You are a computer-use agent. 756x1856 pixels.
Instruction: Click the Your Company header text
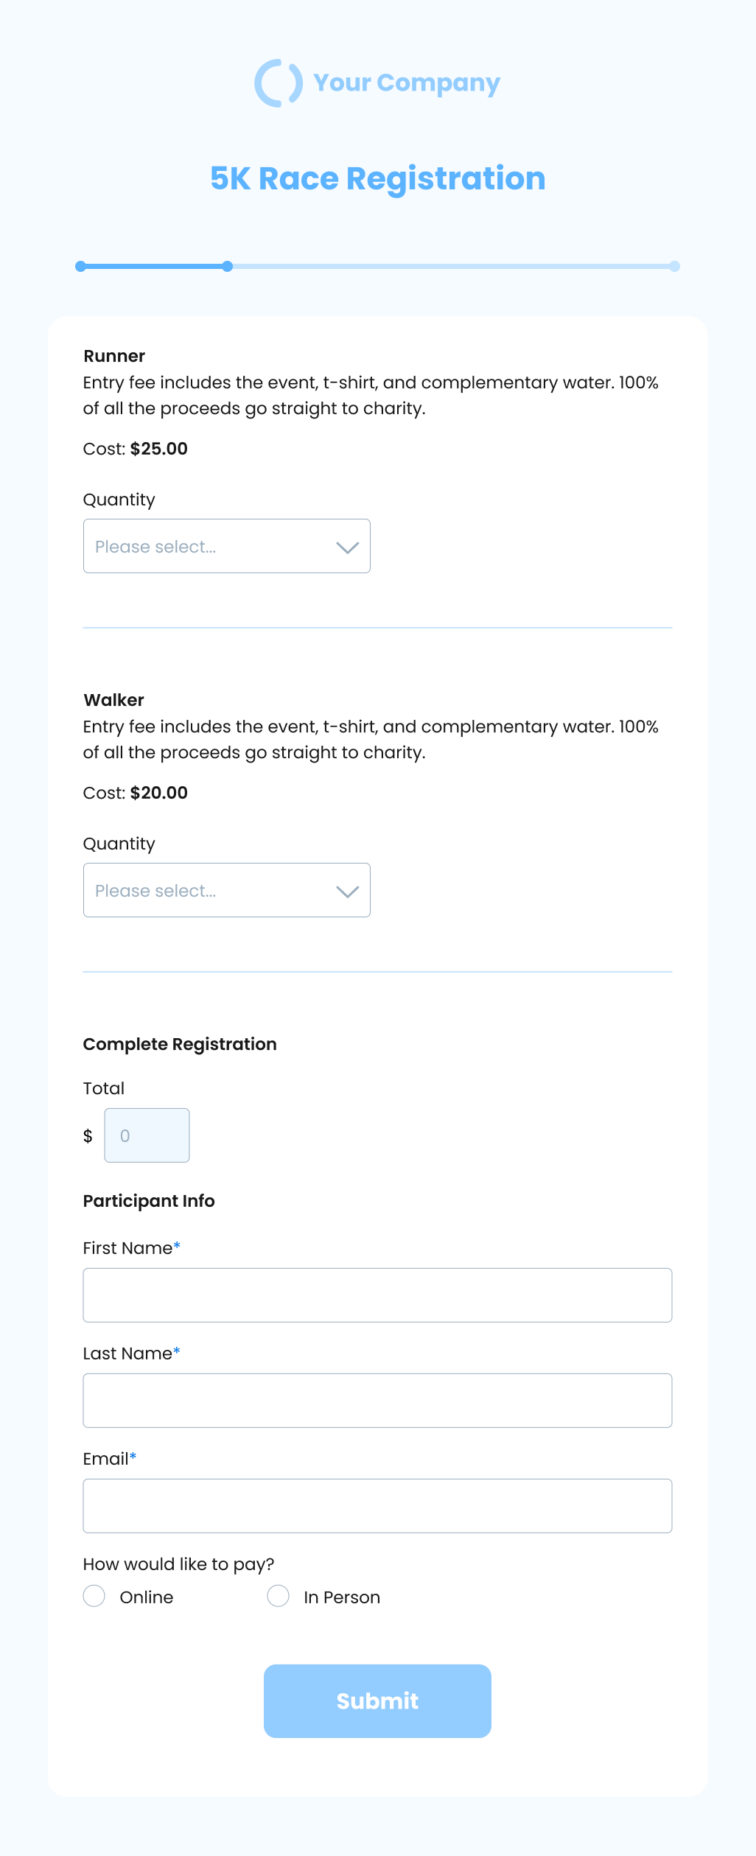point(407,83)
